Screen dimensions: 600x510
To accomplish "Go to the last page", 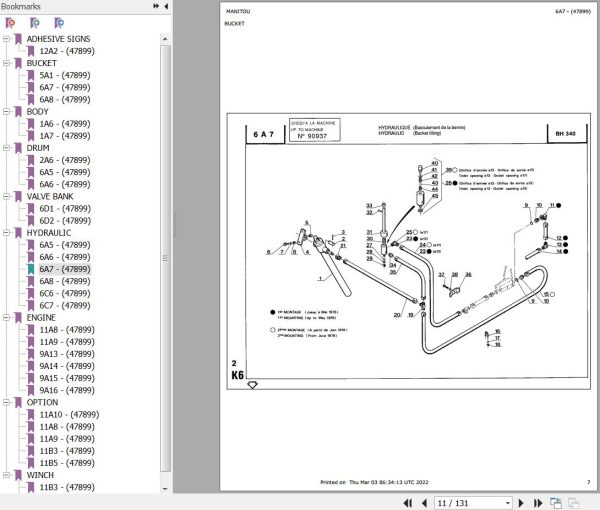I will pyautogui.click(x=538, y=503).
